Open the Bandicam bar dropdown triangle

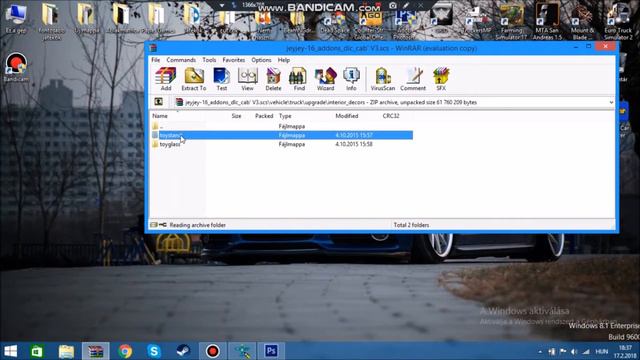click(222, 5)
